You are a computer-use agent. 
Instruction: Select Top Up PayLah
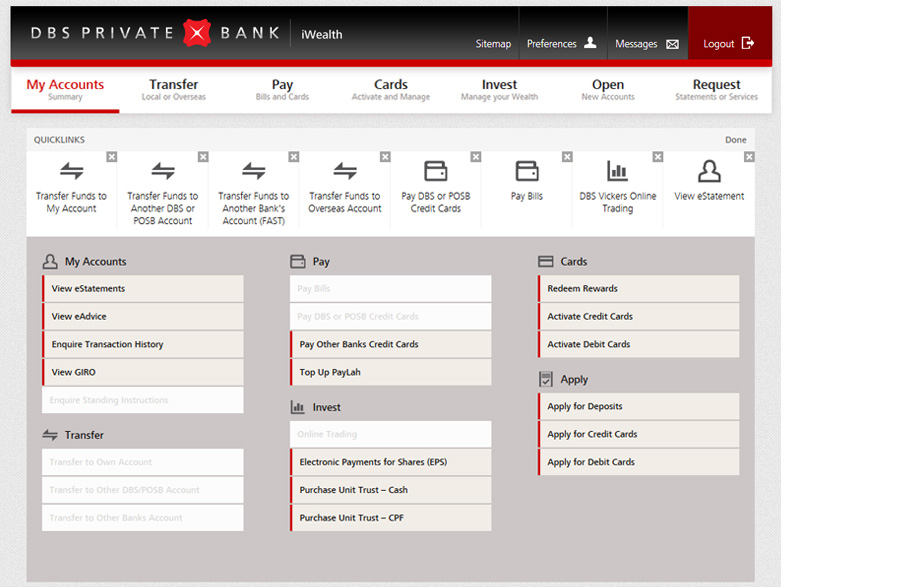(391, 372)
